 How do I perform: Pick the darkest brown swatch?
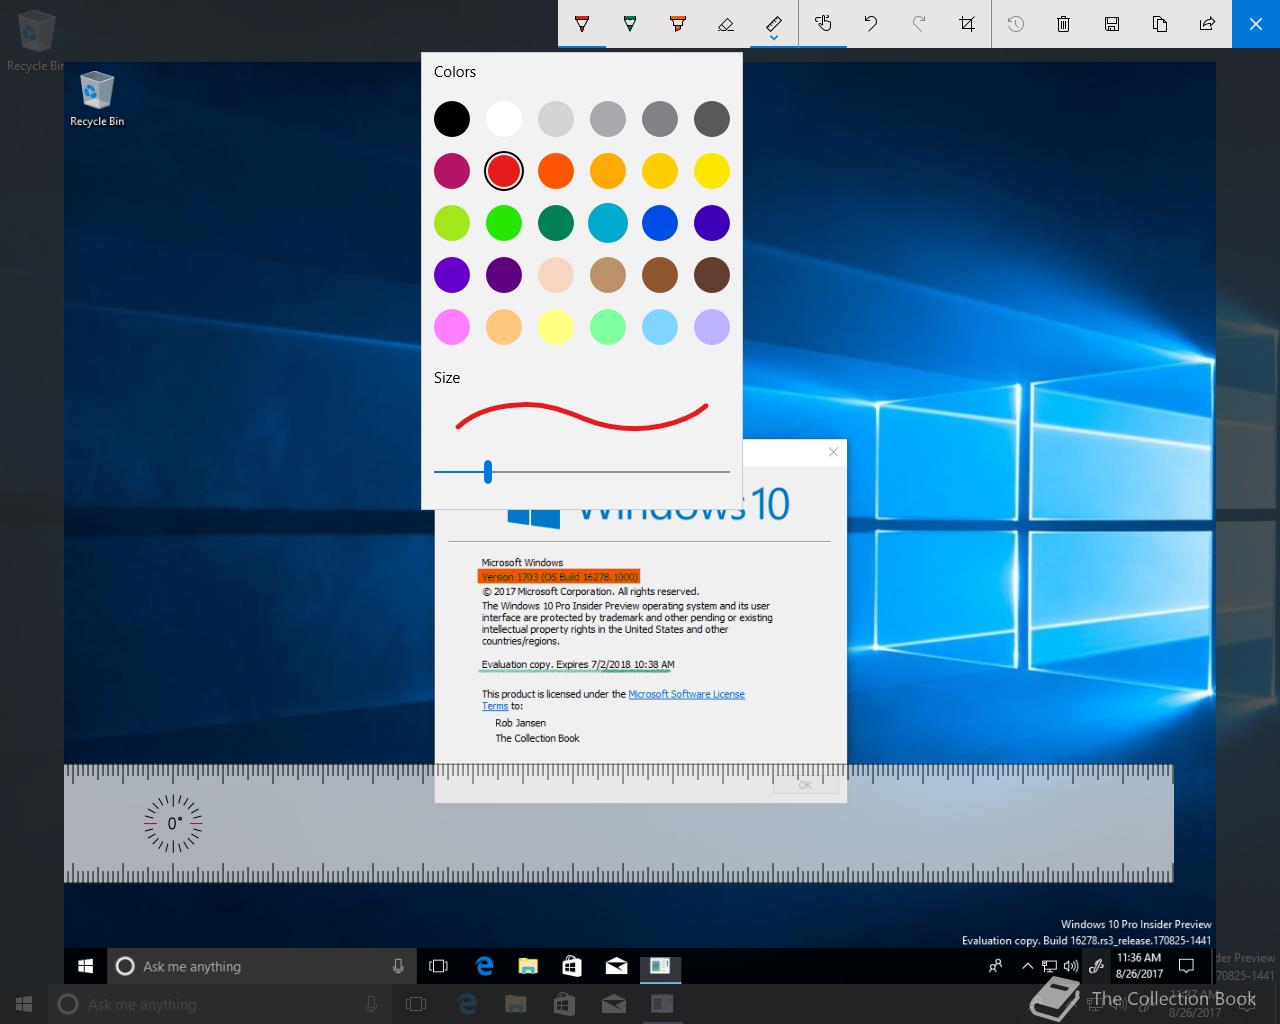pyautogui.click(x=712, y=275)
